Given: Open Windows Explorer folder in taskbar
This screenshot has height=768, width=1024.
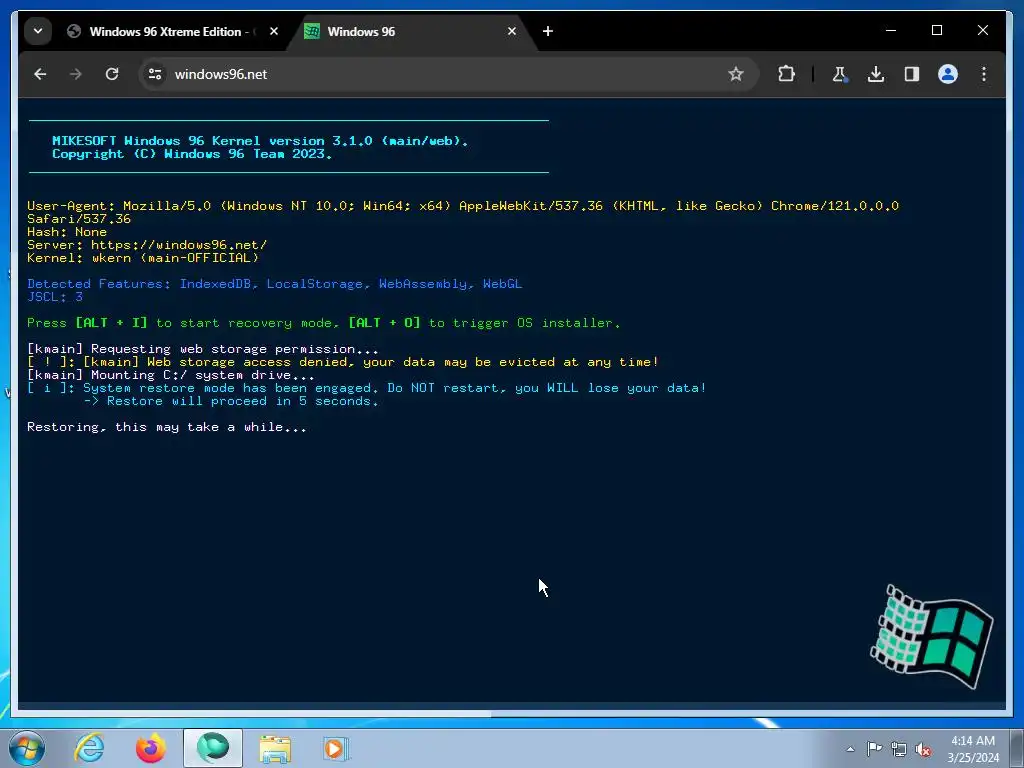Looking at the screenshot, I should [x=275, y=748].
